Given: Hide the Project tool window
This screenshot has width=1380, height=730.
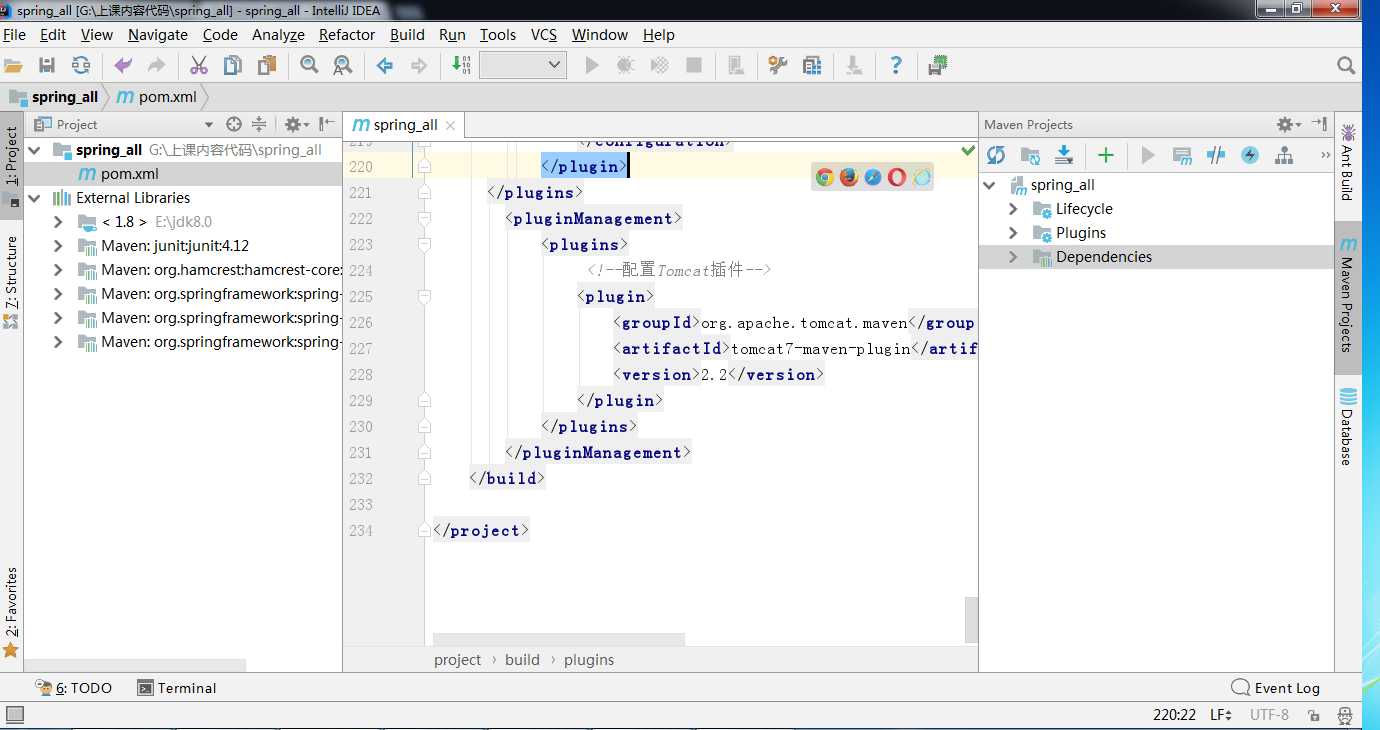Looking at the screenshot, I should pyautogui.click(x=327, y=124).
